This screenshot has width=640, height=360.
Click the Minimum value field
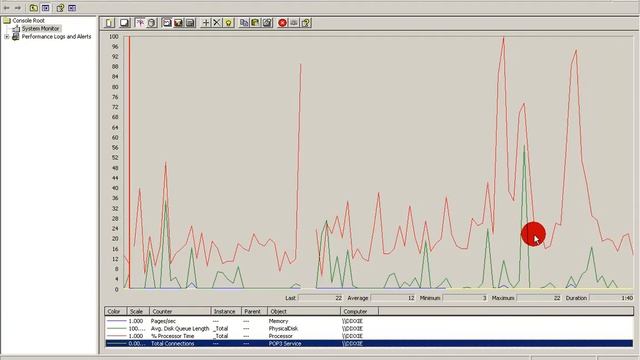tap(465, 298)
